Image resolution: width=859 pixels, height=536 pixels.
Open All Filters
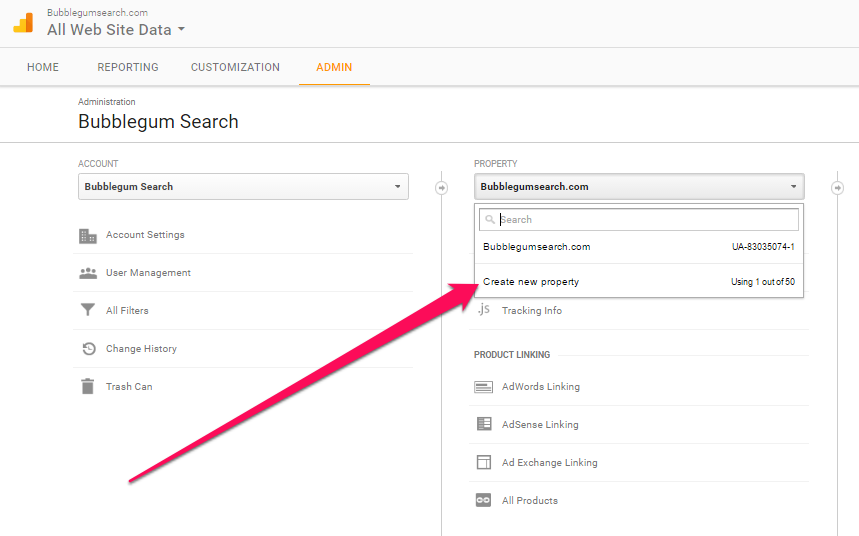point(127,310)
